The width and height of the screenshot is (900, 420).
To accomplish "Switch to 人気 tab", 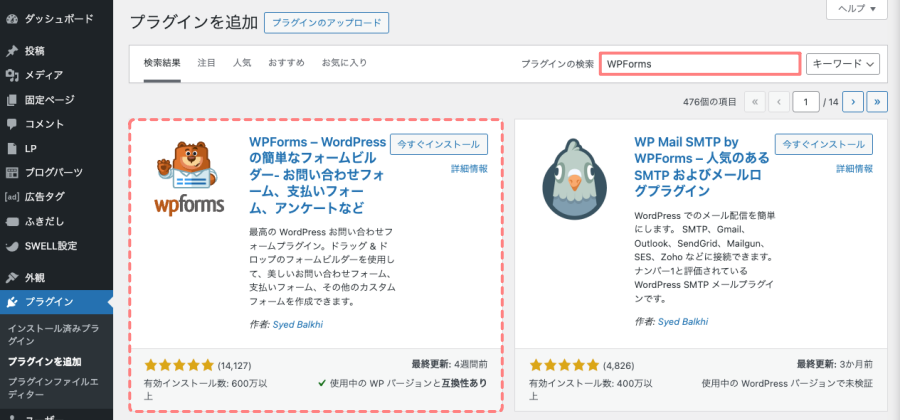I will [242, 63].
